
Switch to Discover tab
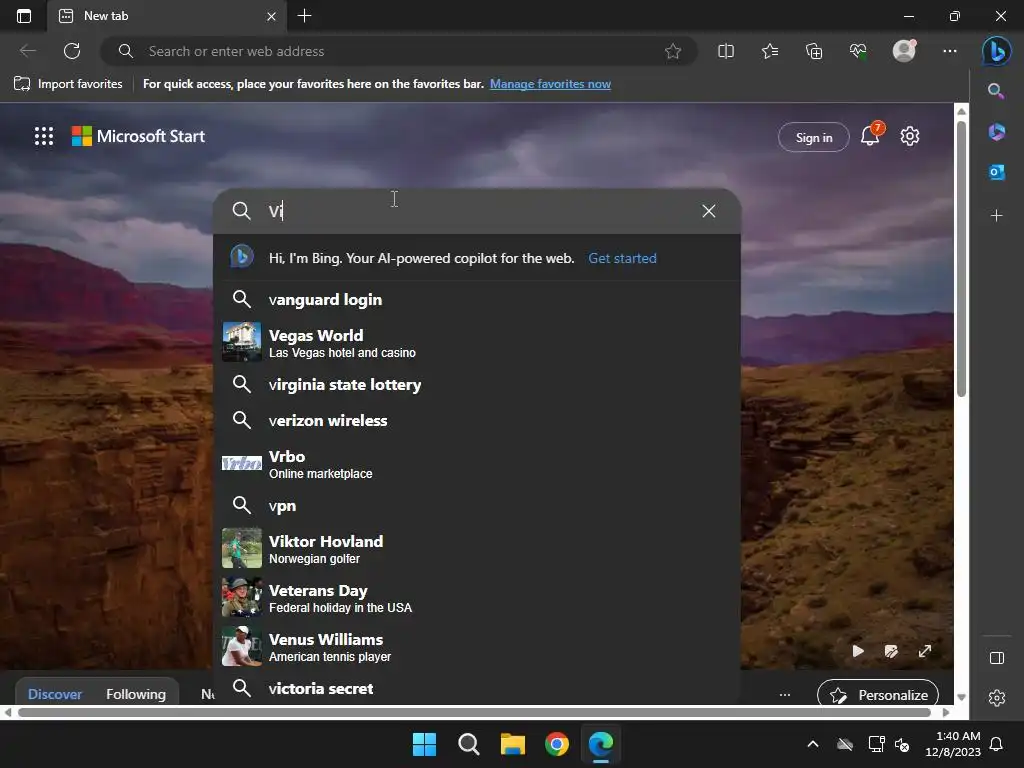tap(55, 694)
